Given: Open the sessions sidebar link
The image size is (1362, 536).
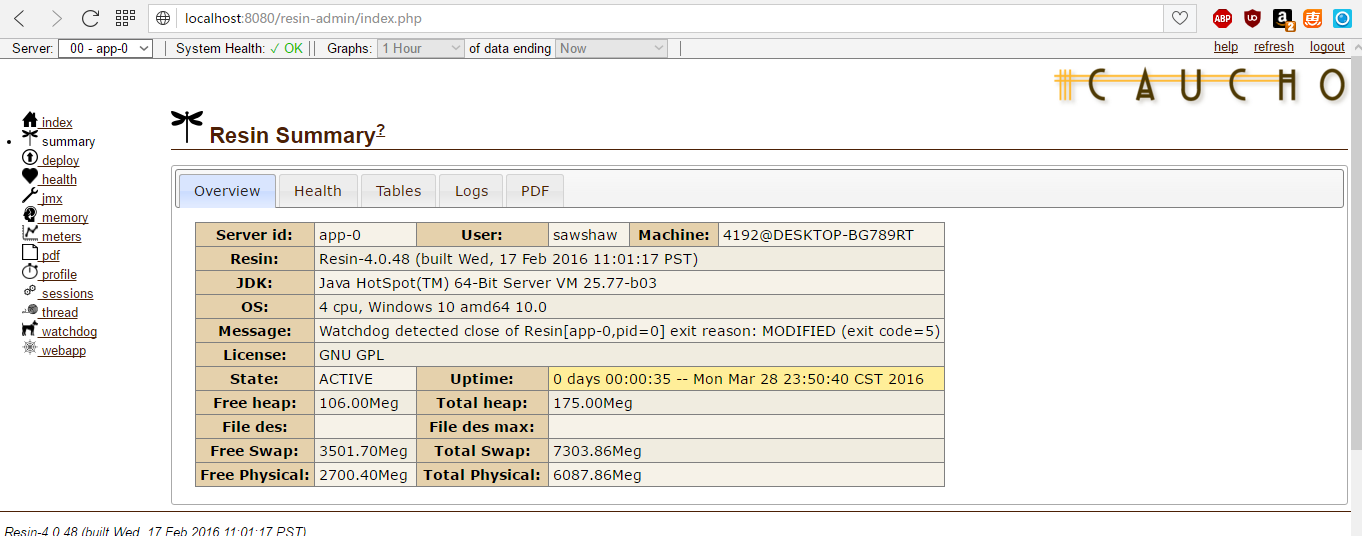Looking at the screenshot, I should pyautogui.click(x=67, y=293).
